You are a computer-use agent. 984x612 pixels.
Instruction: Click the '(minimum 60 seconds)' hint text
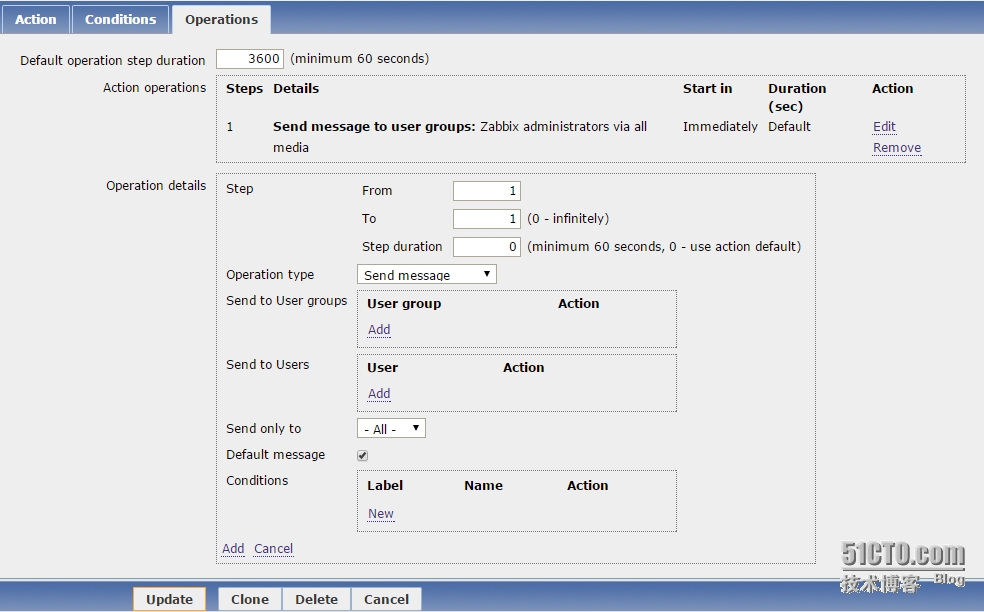[x=360, y=59]
